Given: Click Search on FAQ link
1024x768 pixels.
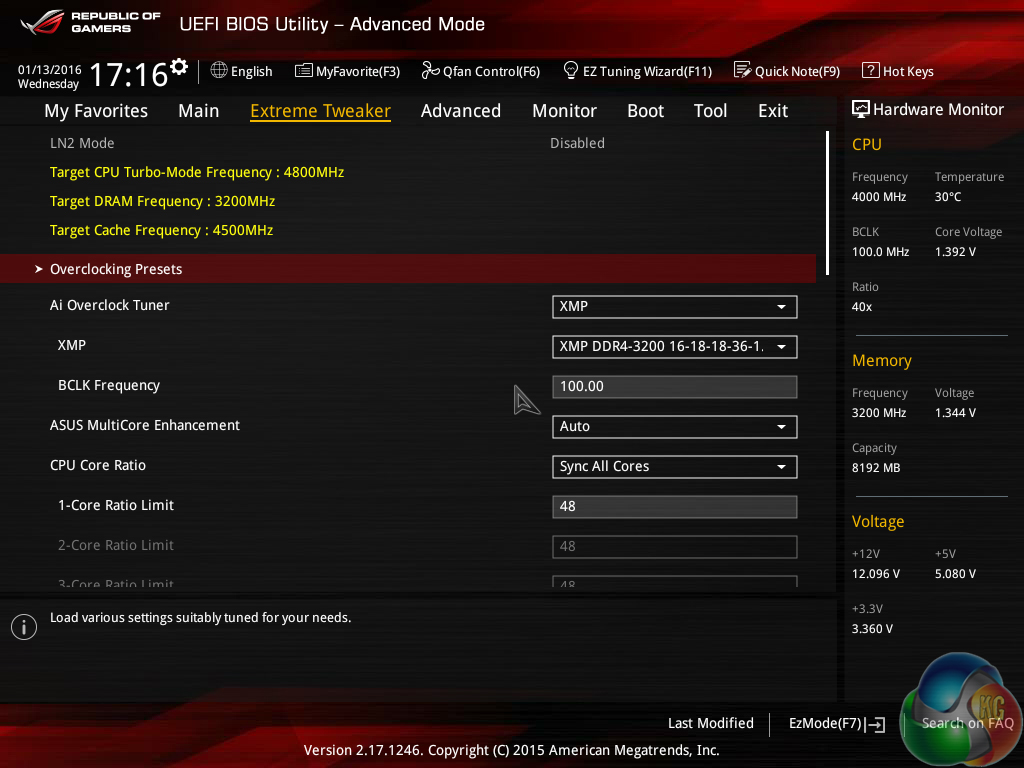Looking at the screenshot, I should pyautogui.click(x=967, y=723).
